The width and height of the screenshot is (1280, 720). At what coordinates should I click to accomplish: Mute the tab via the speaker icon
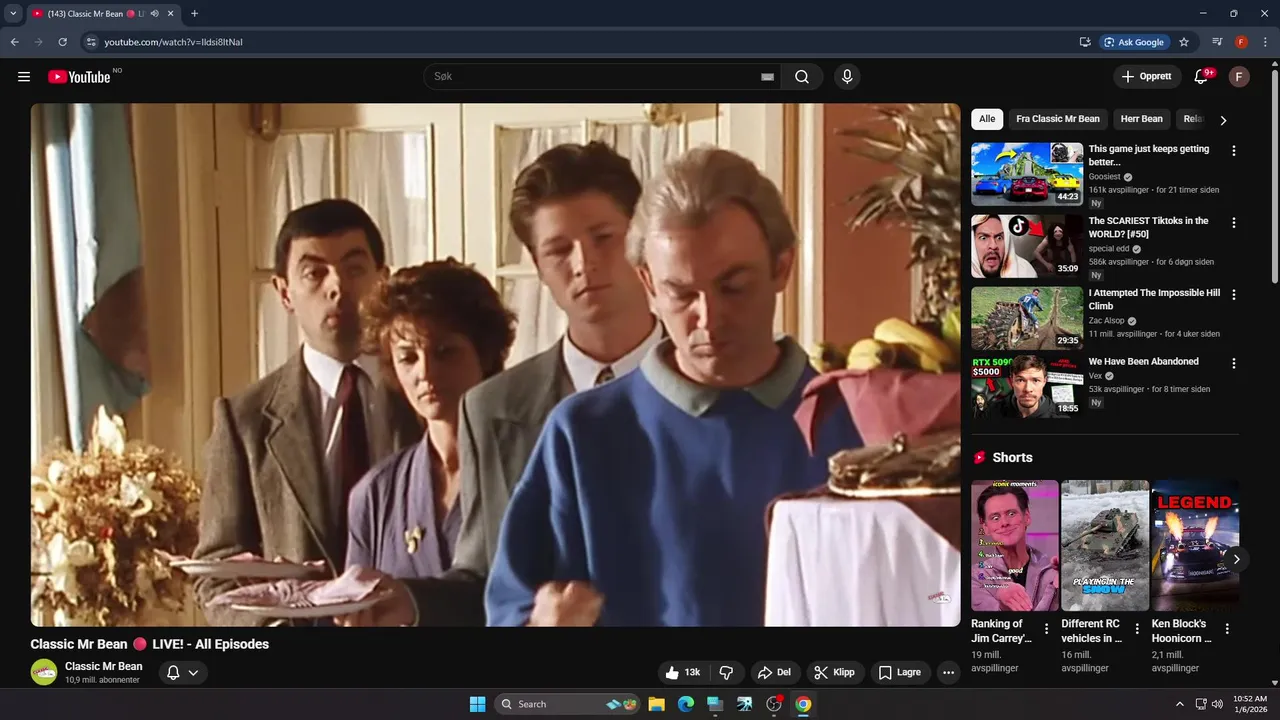154,14
